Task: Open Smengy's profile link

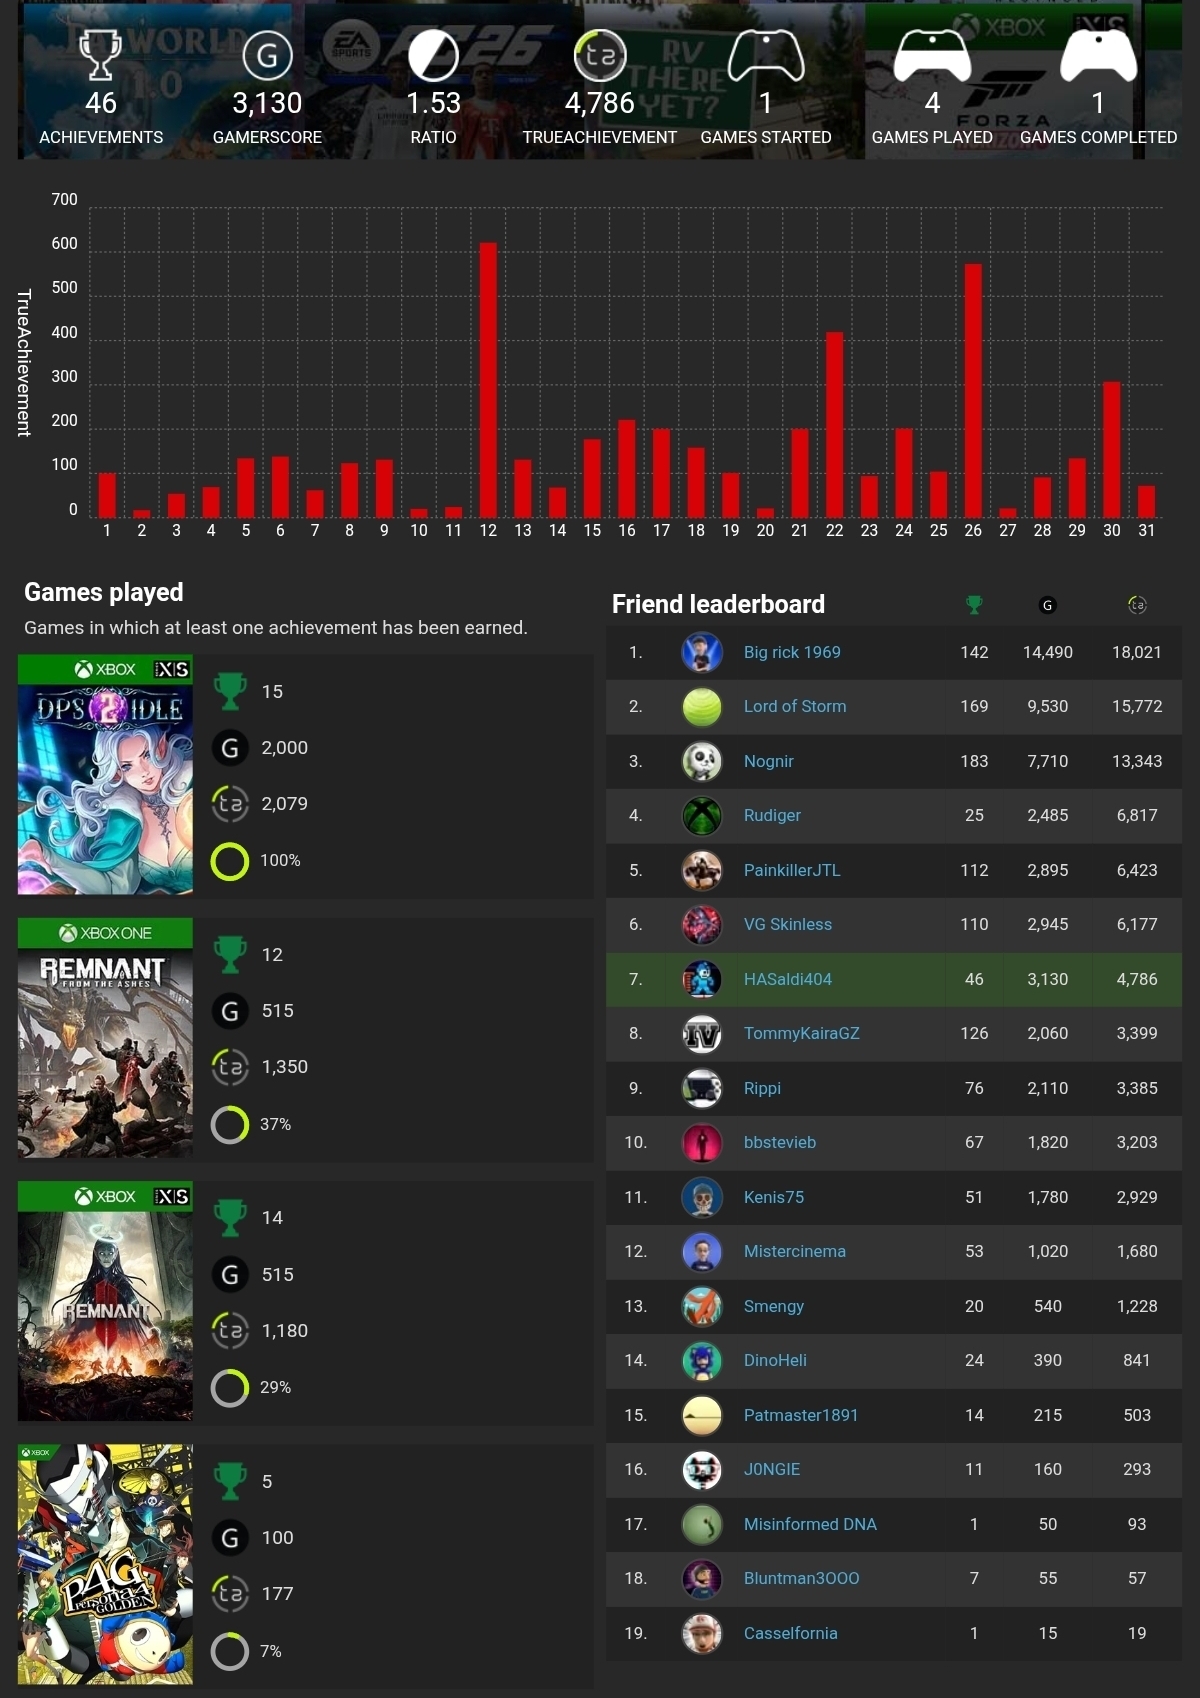Action: pyautogui.click(x=774, y=1306)
